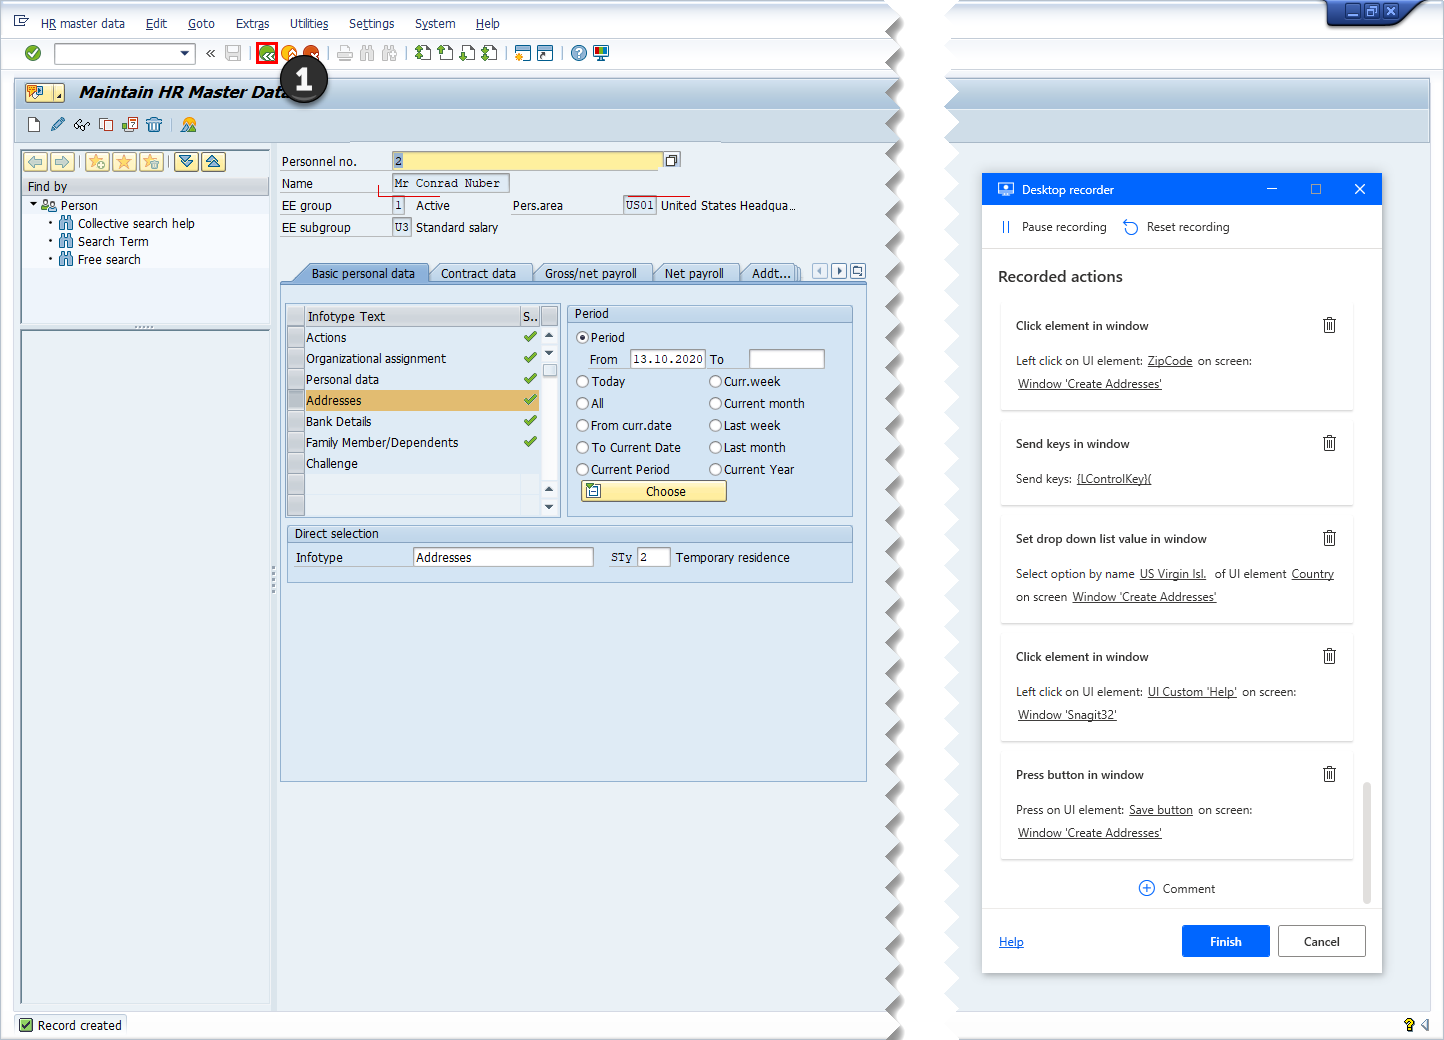Click the Next Page icon
This screenshot has height=1040, width=1444.
point(467,53)
